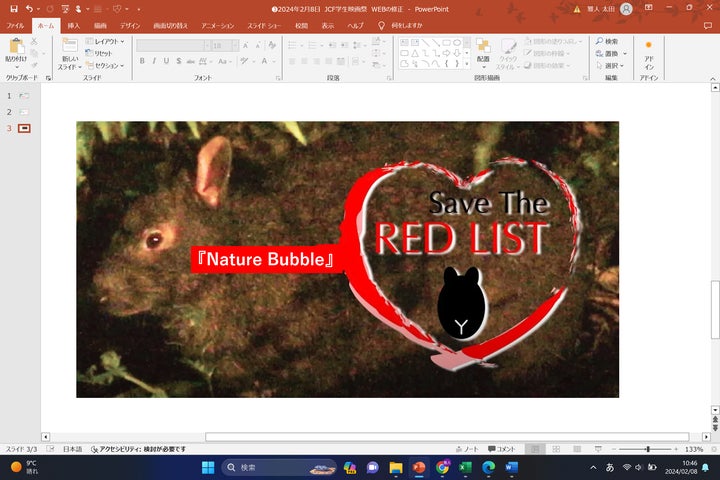Click the zoom slider in the status bar
Screen dimensions: 720x480
647,449
